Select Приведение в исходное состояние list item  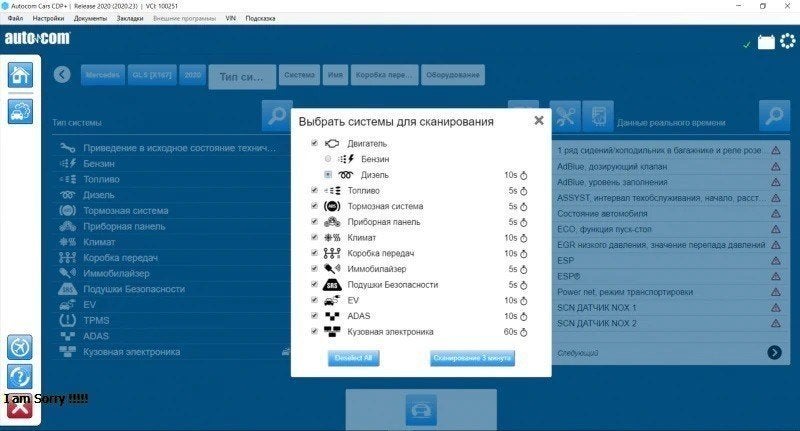172,148
